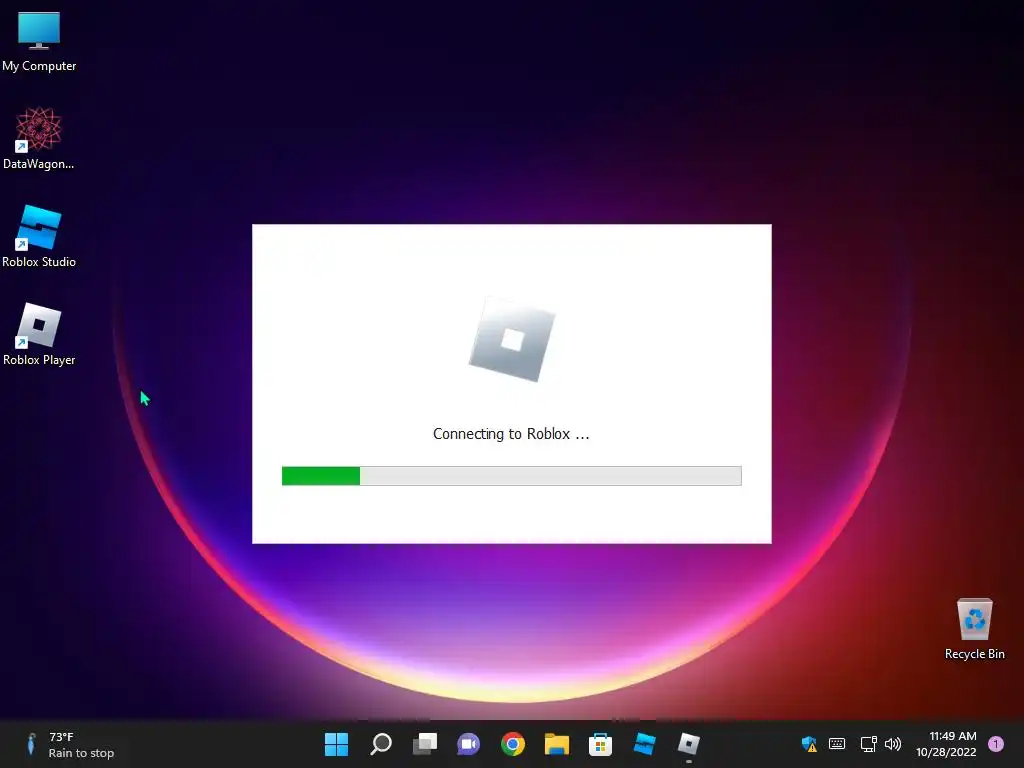Click the 'Connecting to Roblox ...' text
This screenshot has height=768, width=1024.
coord(511,434)
